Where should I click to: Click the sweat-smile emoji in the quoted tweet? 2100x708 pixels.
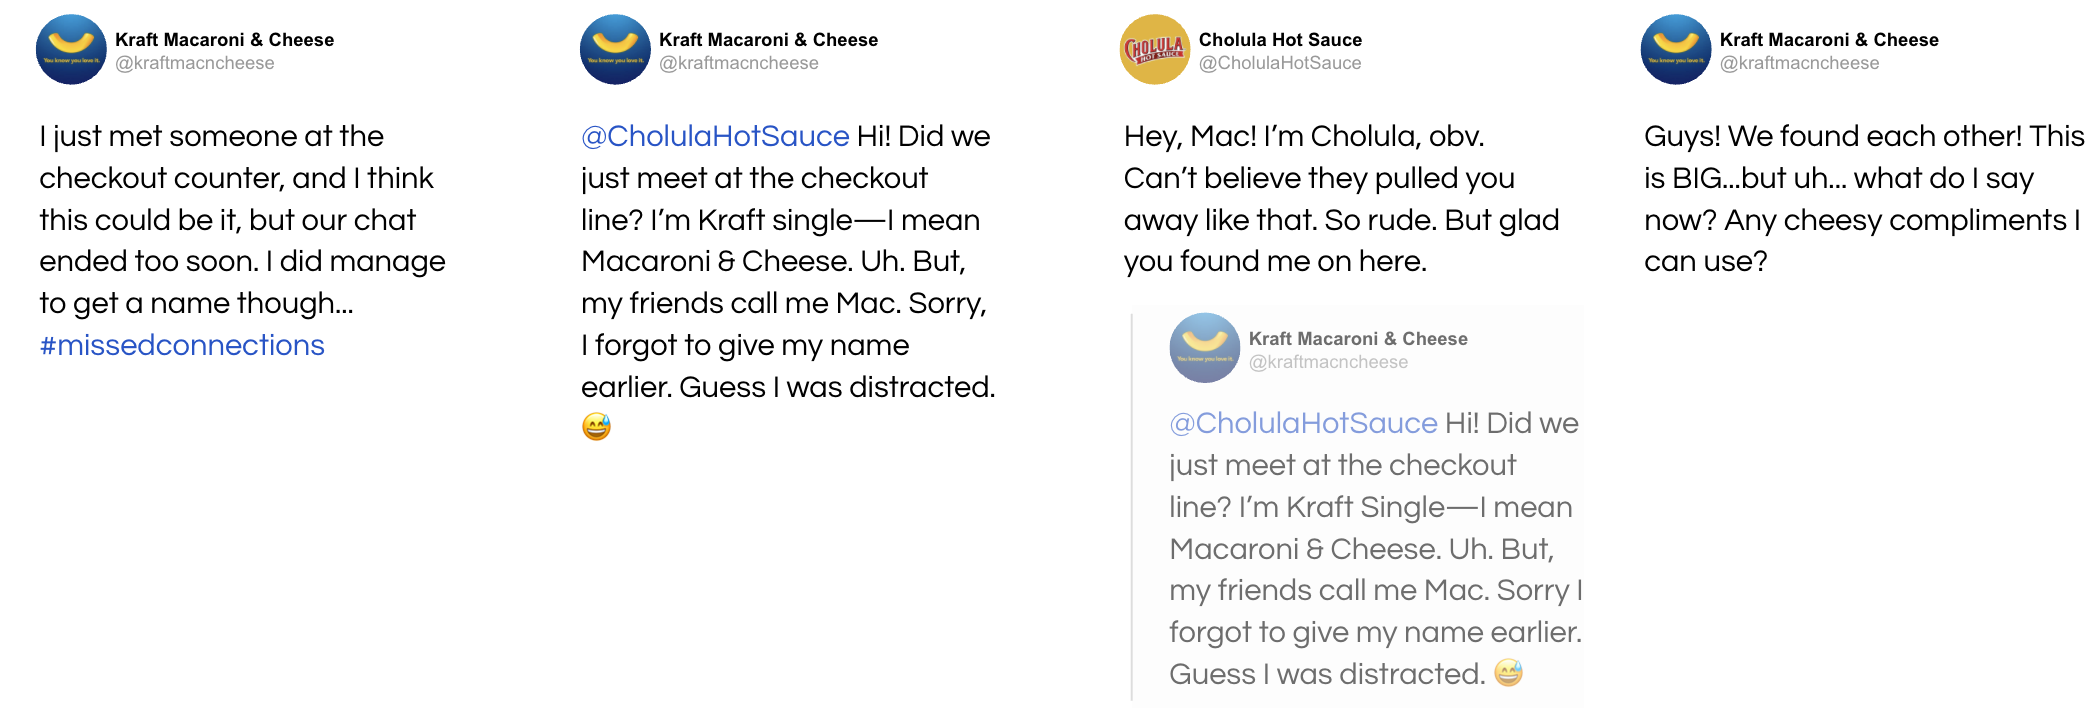pyautogui.click(x=1508, y=673)
